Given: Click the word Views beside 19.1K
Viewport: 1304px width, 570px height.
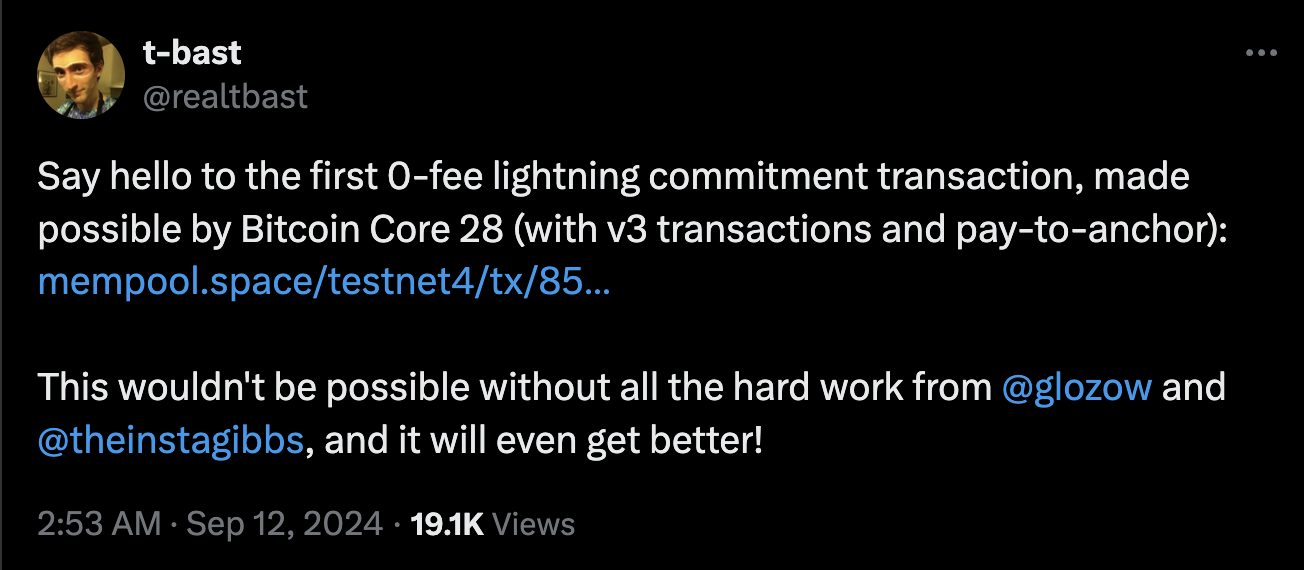Looking at the screenshot, I should [535, 524].
